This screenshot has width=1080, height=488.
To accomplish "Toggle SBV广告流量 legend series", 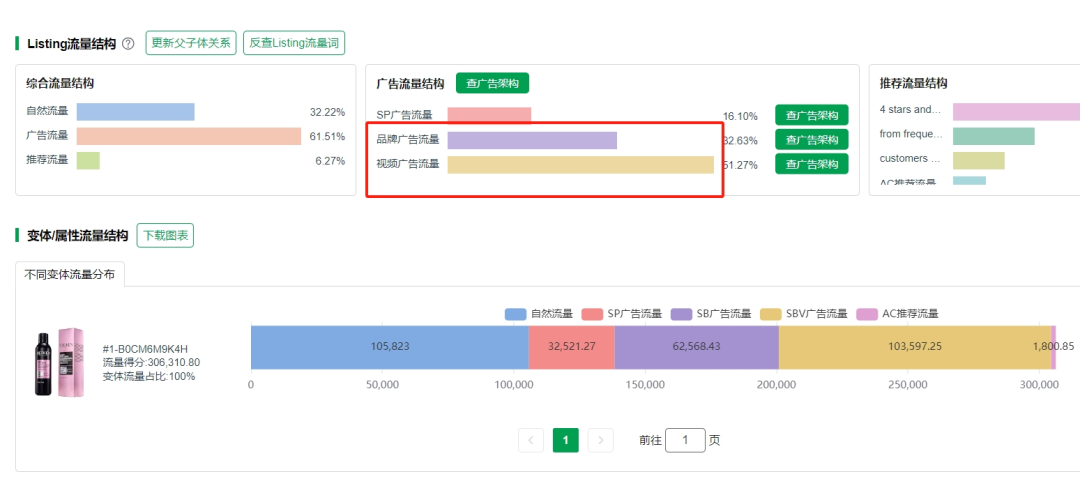I will [x=803, y=314].
